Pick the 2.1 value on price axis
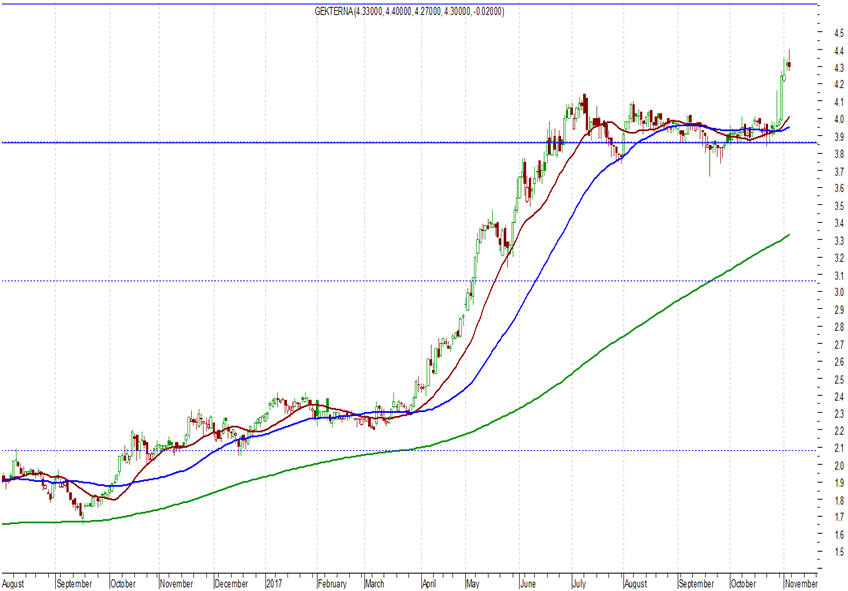848x591 pixels. pos(839,448)
